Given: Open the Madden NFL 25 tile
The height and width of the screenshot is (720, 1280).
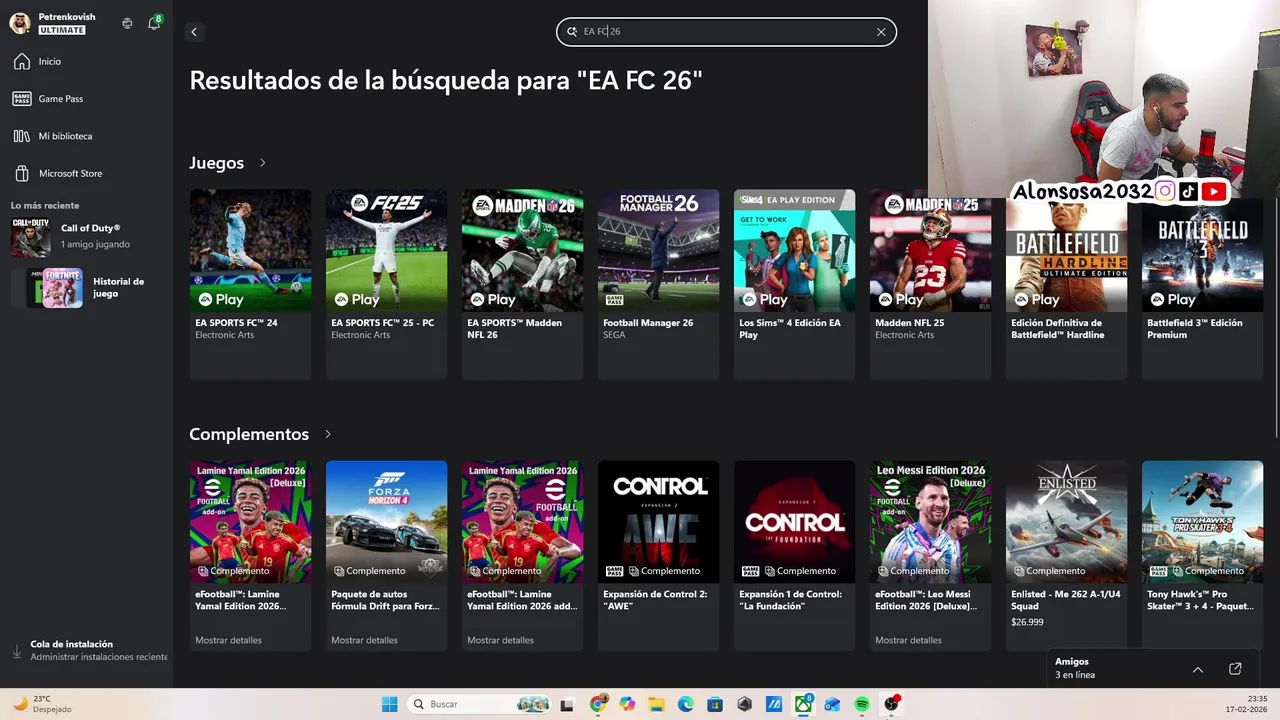Looking at the screenshot, I should [x=930, y=284].
